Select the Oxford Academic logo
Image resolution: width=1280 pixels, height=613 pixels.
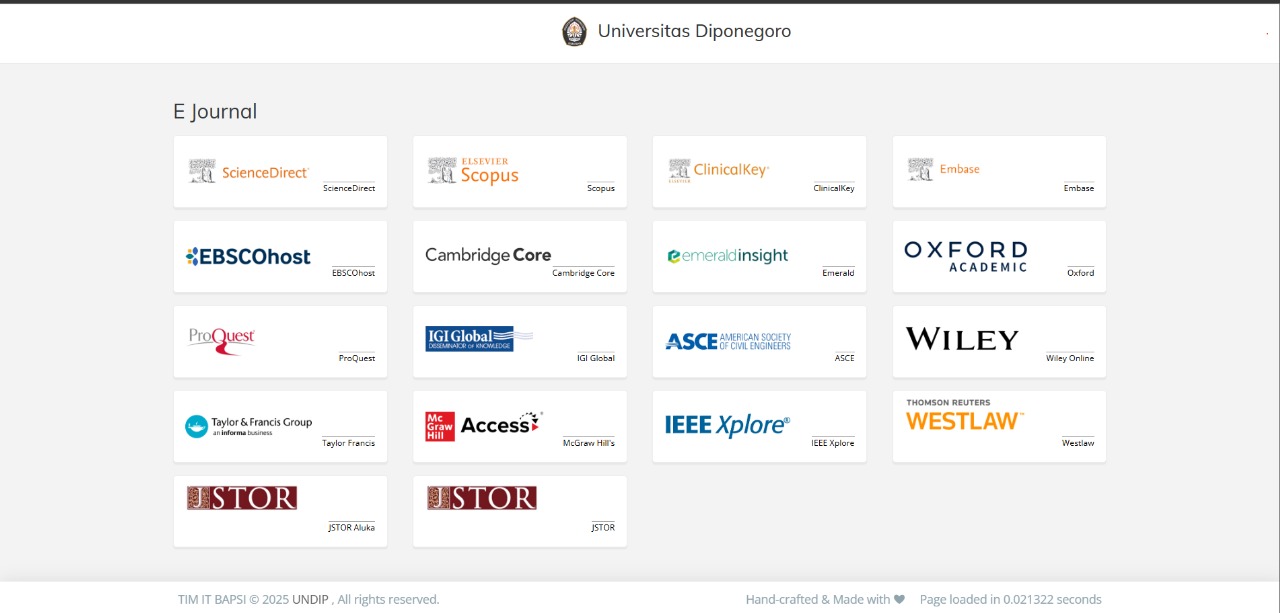tap(966, 256)
